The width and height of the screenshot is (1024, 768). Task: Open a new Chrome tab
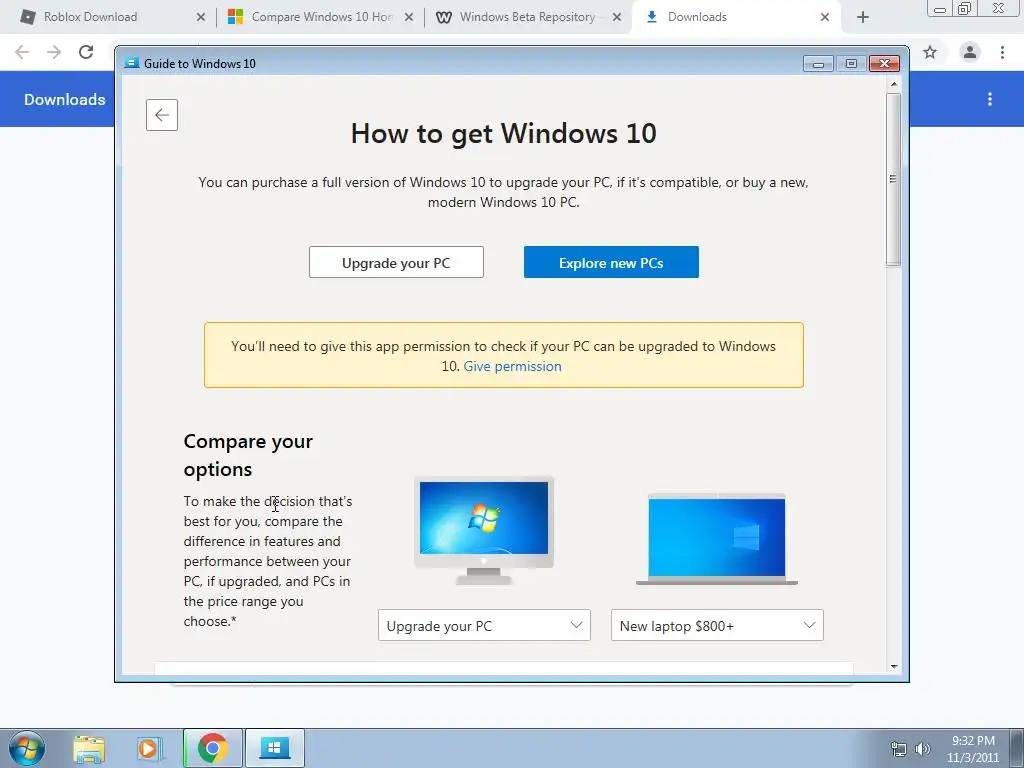[863, 18]
